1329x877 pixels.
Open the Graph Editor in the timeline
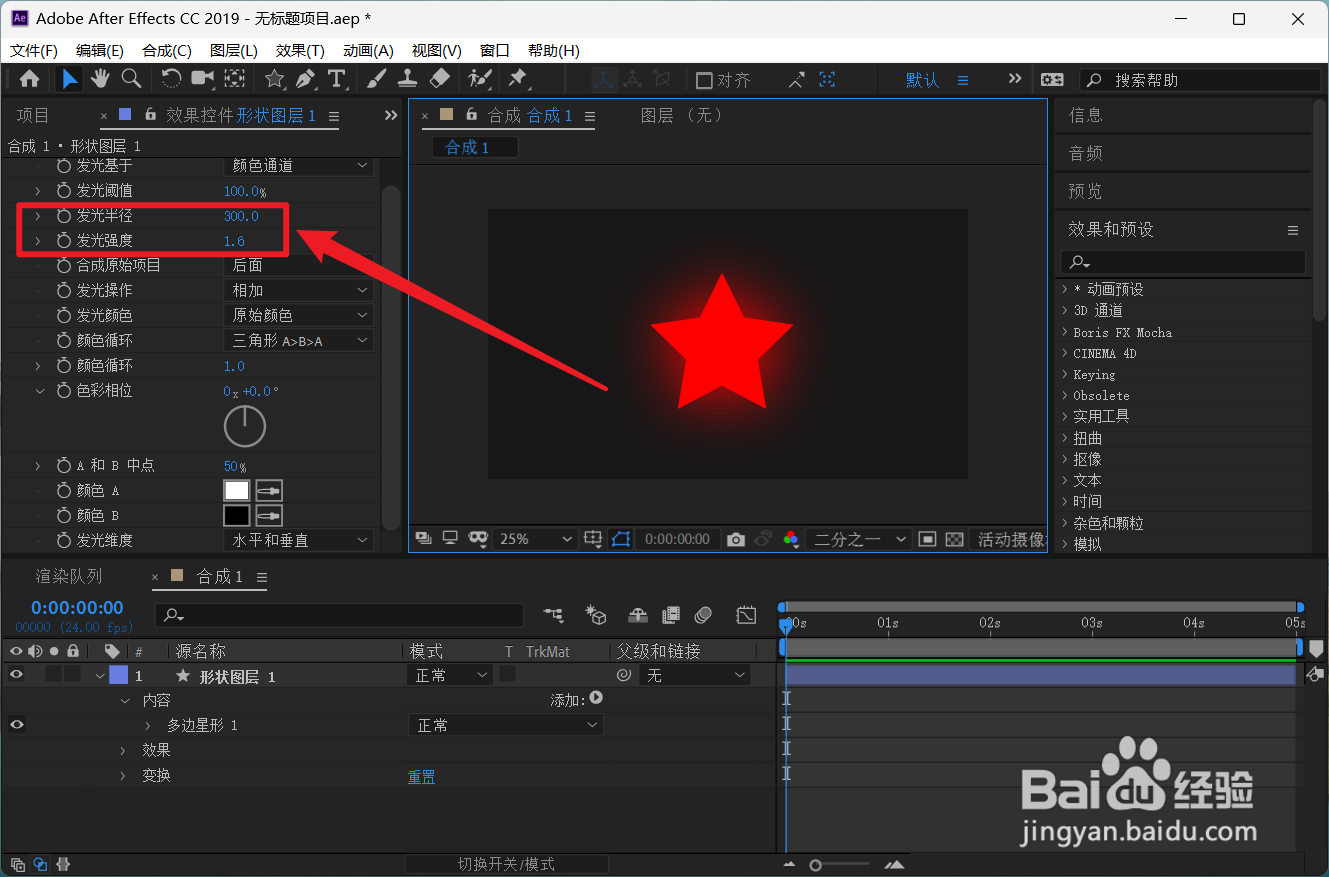point(745,615)
